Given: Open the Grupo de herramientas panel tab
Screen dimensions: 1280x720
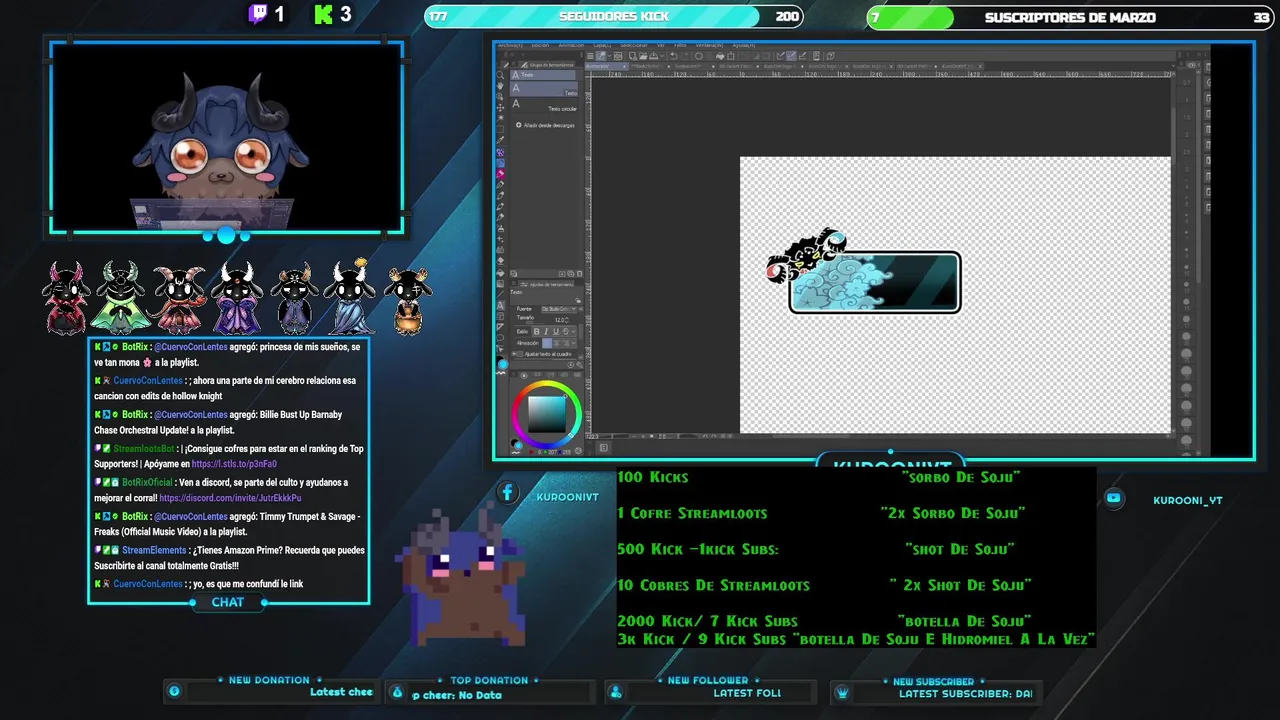Looking at the screenshot, I should pyautogui.click(x=547, y=65).
